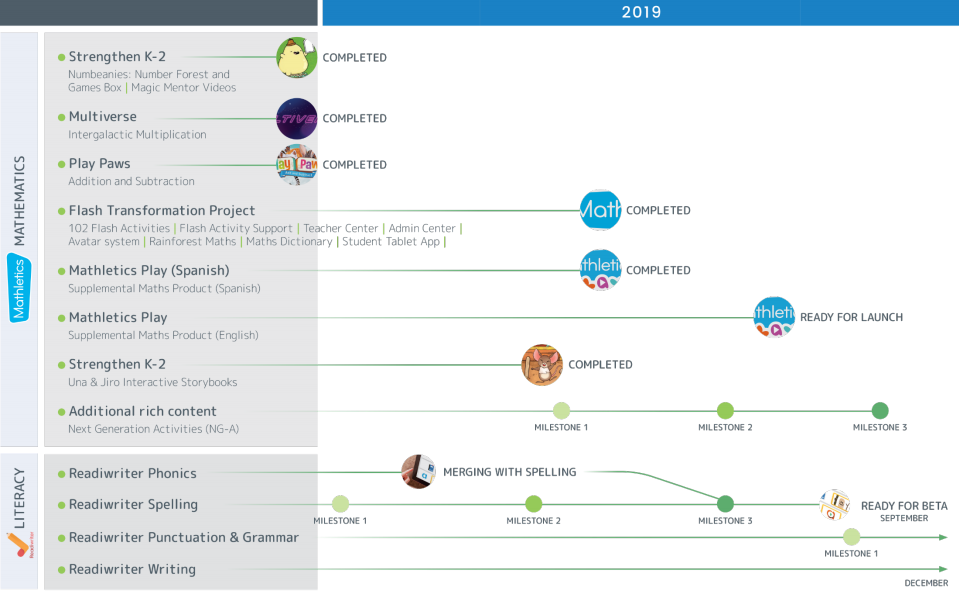Select Milestone 3 dot on Additional rich content
This screenshot has height=593, width=959.
(880, 411)
